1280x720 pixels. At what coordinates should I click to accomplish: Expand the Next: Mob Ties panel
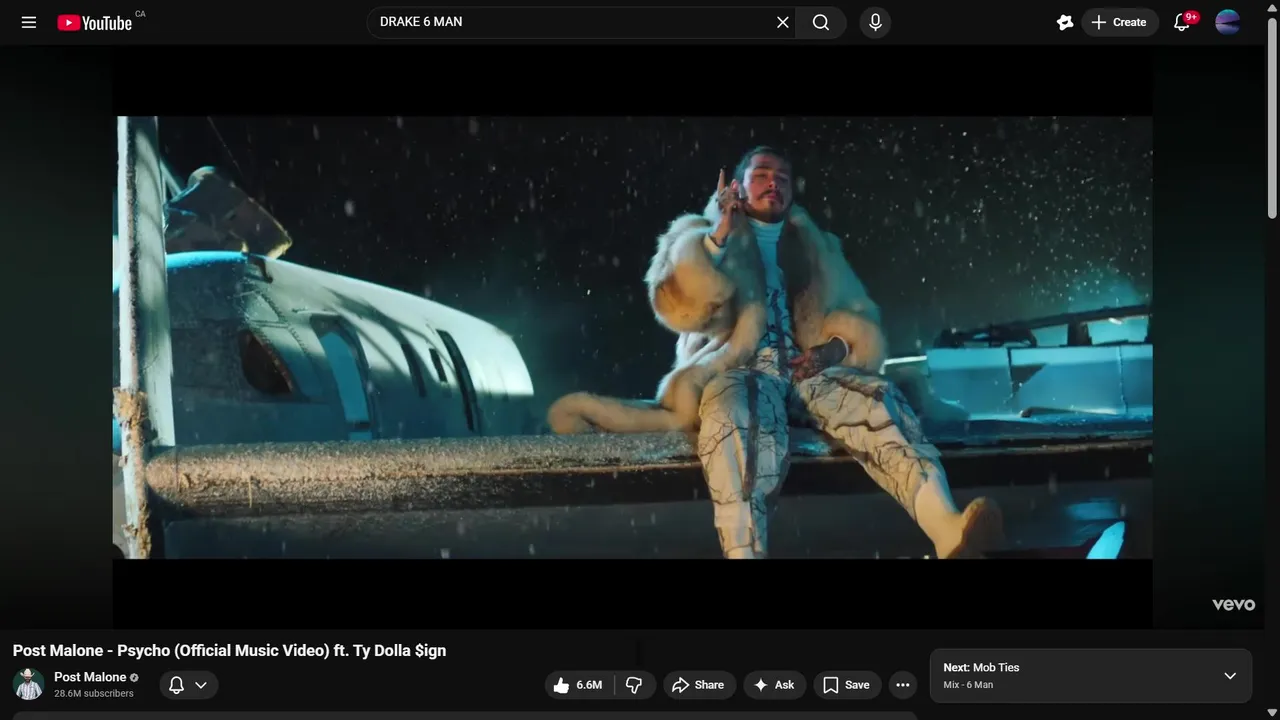pyautogui.click(x=1230, y=676)
